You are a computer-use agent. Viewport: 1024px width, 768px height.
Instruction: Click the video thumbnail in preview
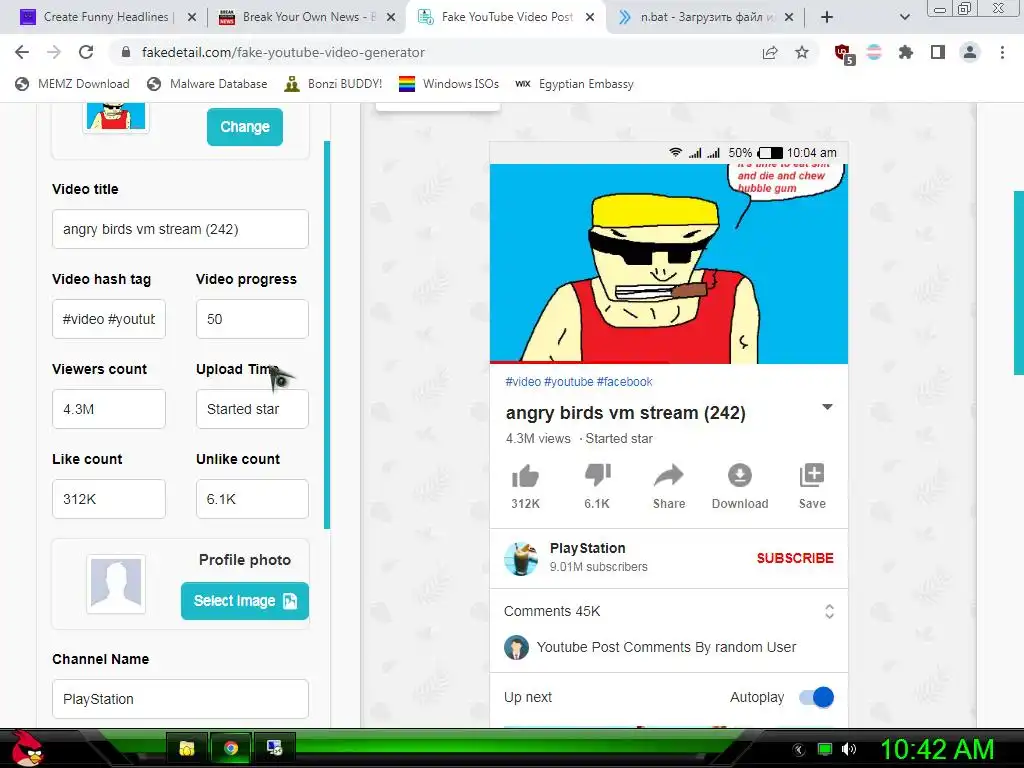click(x=669, y=263)
